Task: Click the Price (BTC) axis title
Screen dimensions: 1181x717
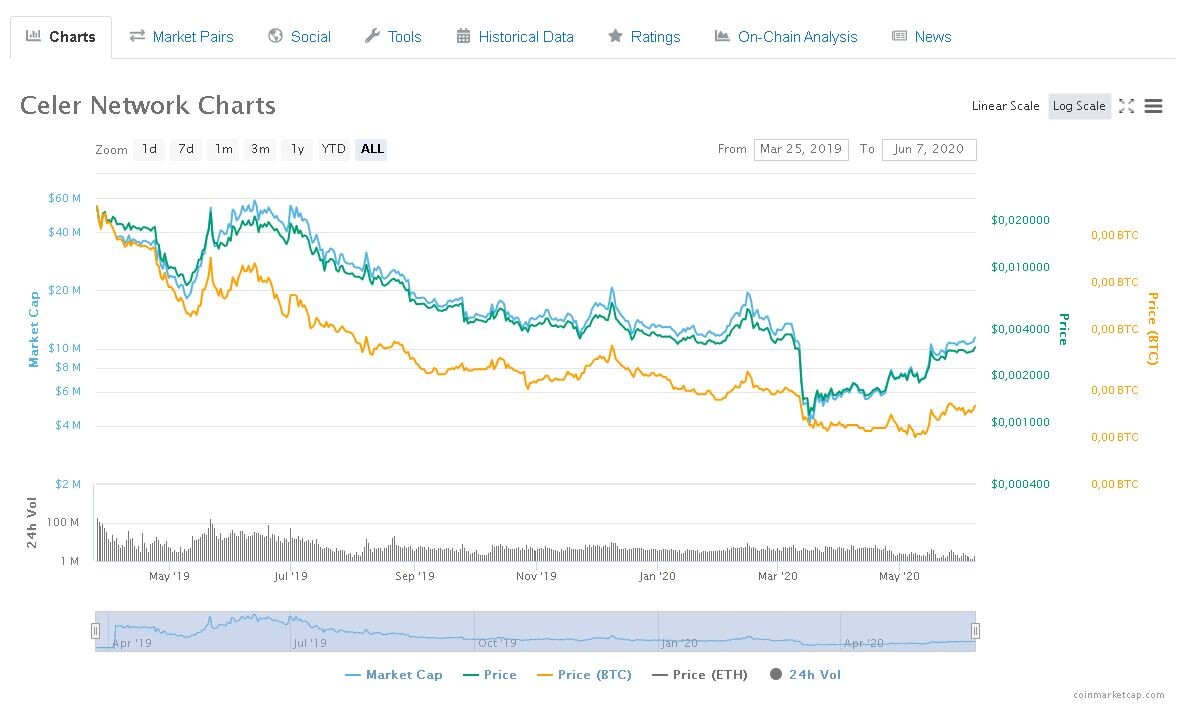Action: pyautogui.click(x=1152, y=329)
